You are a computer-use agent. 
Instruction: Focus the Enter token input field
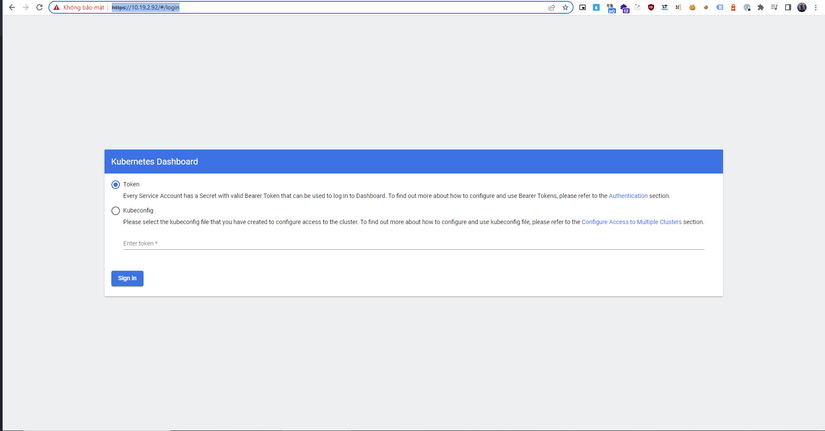[x=414, y=244]
